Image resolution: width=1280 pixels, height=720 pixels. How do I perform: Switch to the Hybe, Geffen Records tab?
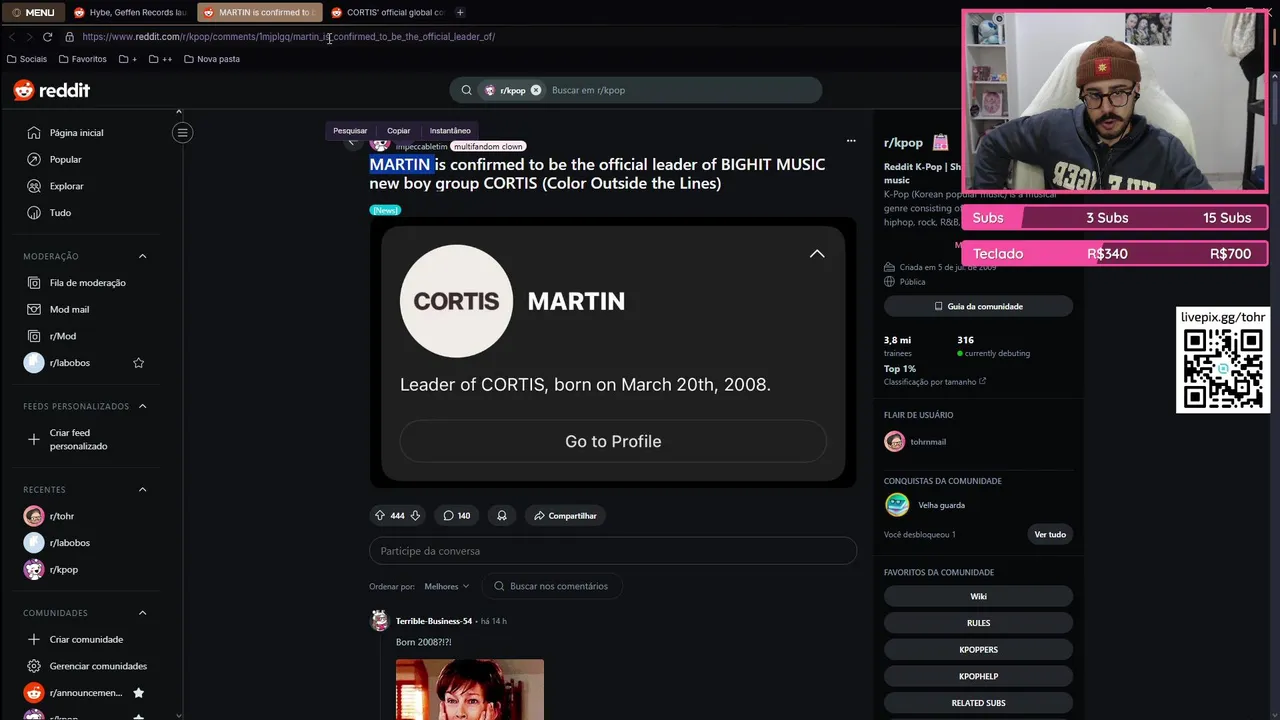(x=130, y=12)
